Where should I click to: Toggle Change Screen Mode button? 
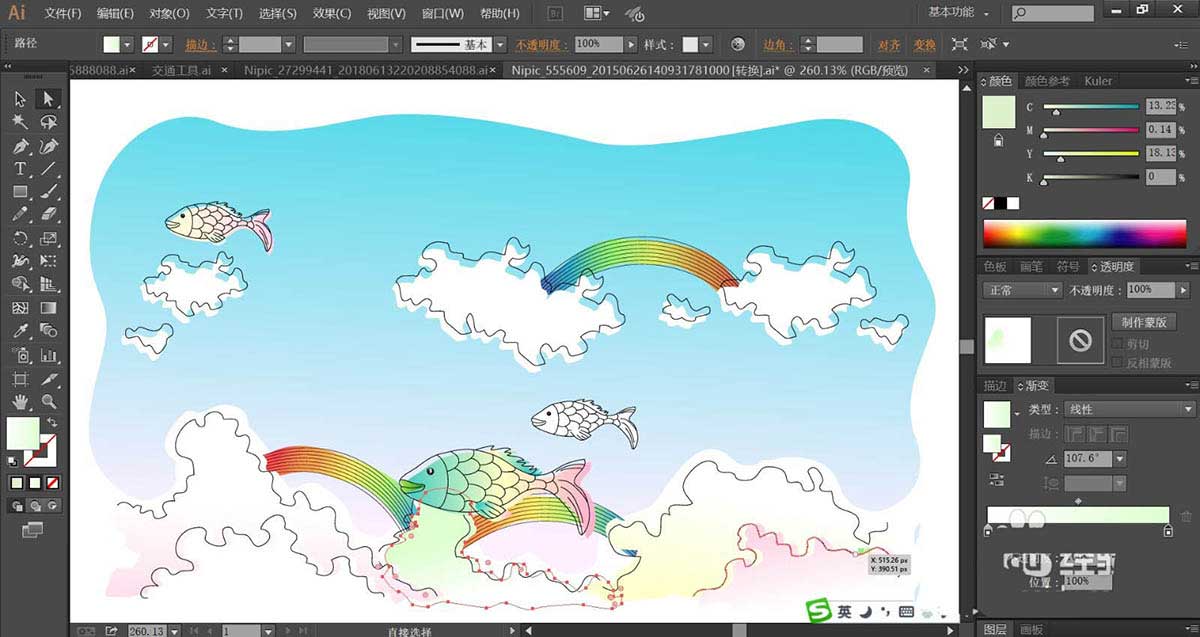(x=33, y=529)
